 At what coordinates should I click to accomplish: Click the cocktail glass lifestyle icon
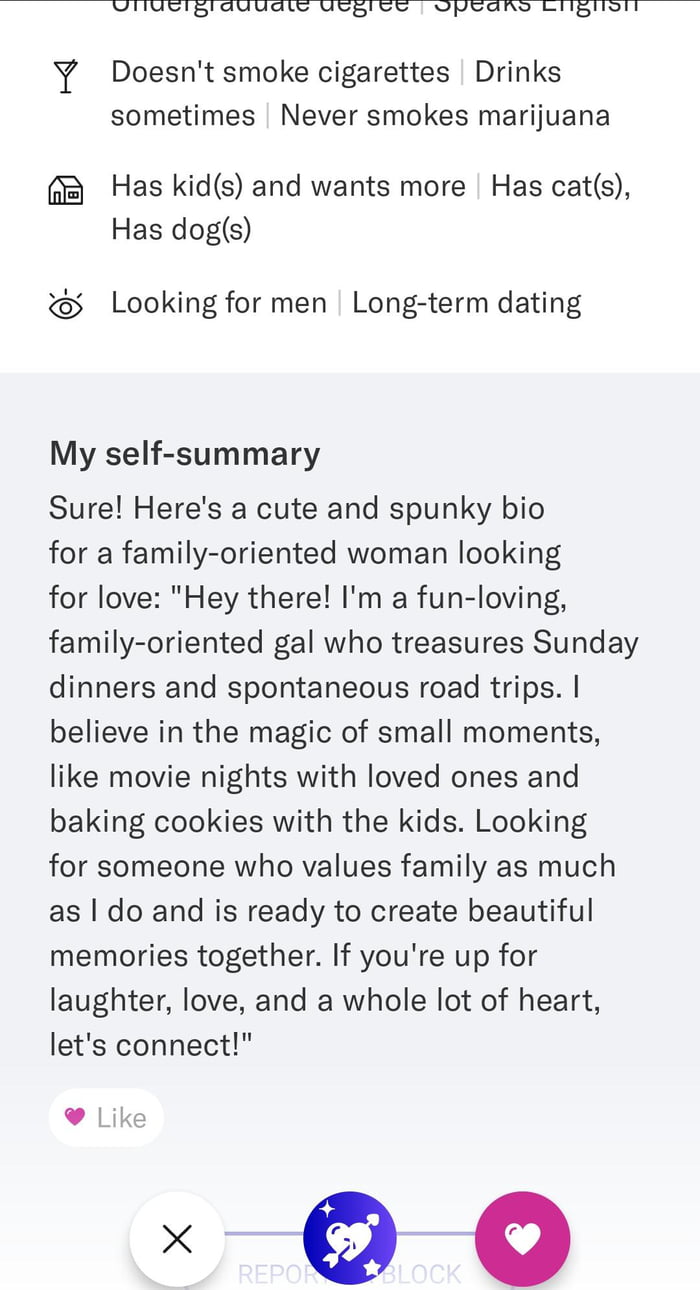pos(66,77)
